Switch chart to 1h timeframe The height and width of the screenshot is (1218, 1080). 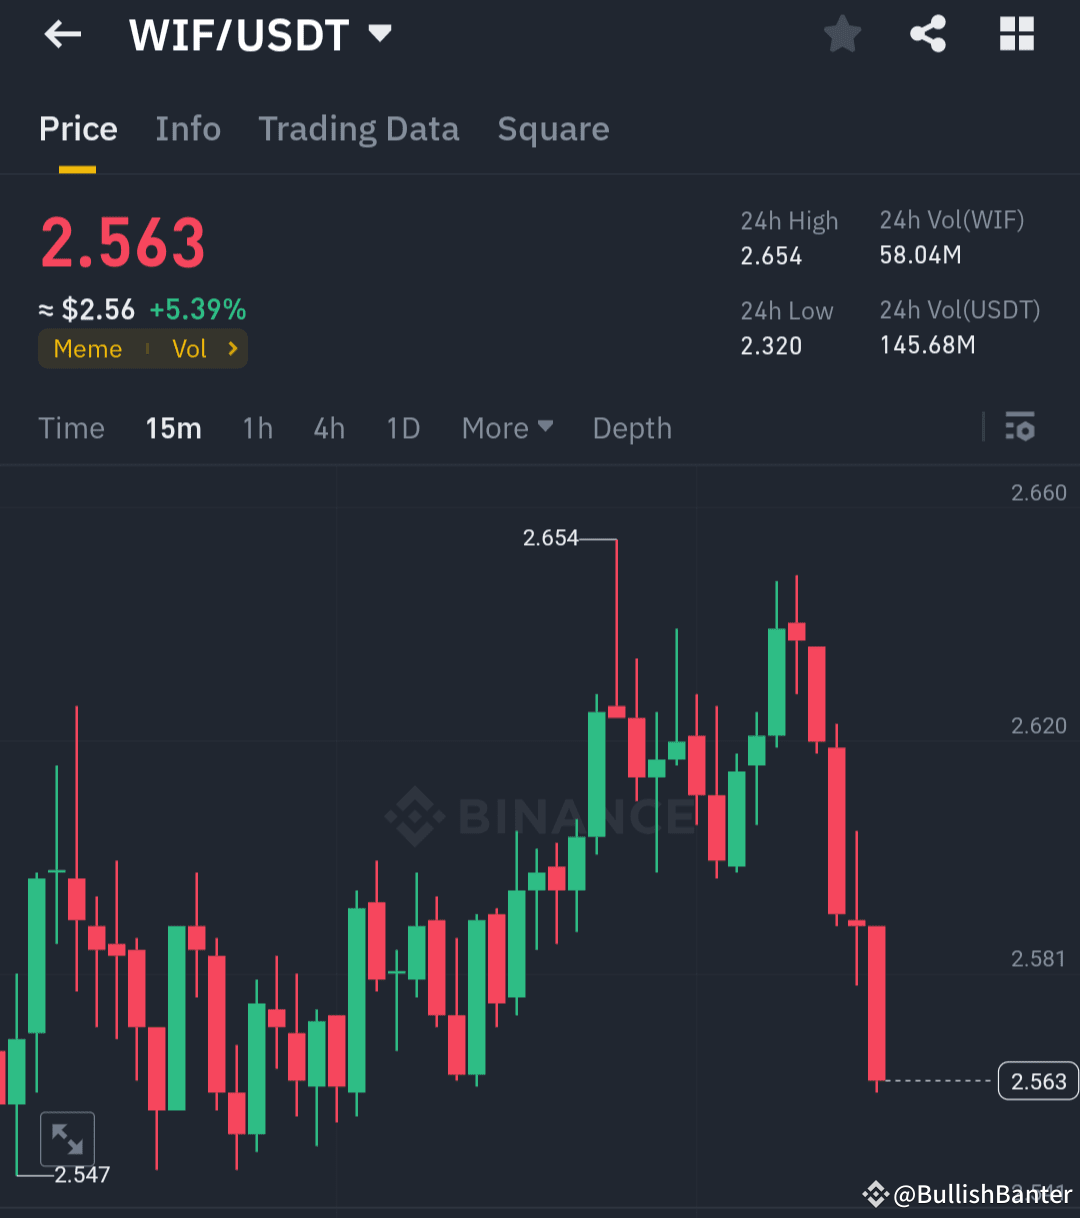[x=257, y=427]
